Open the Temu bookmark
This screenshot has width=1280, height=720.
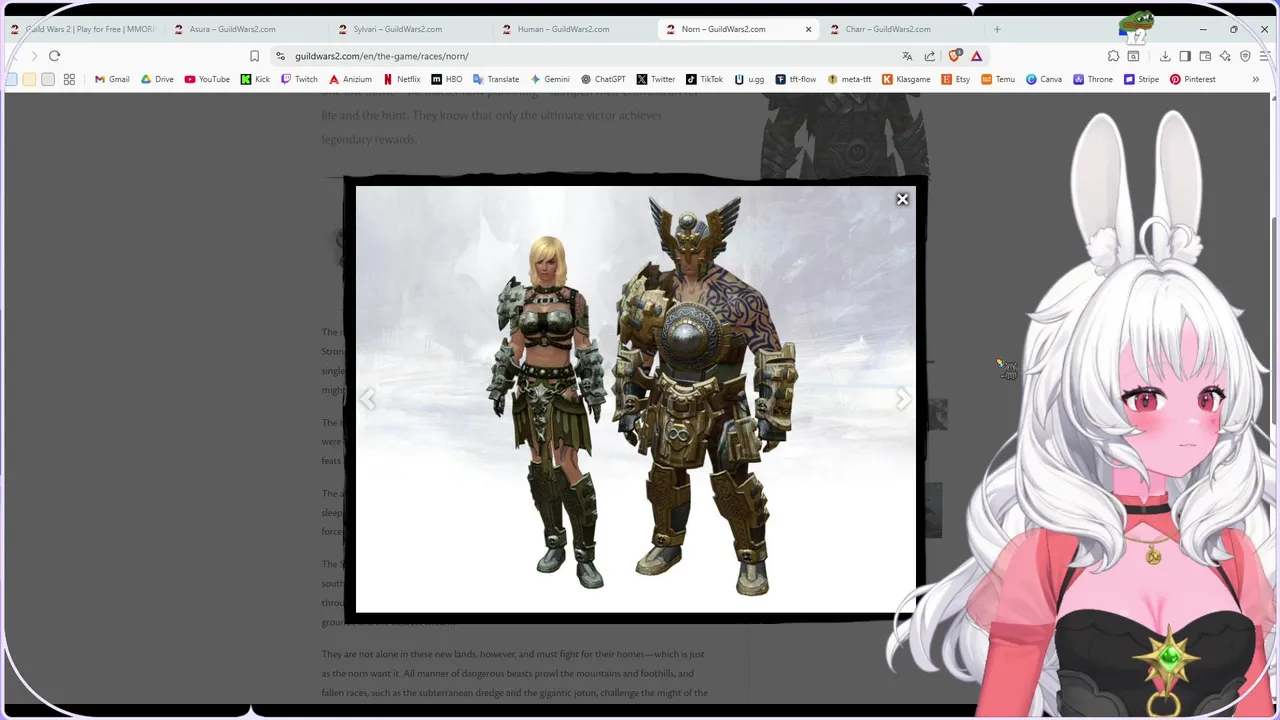click(x=998, y=79)
